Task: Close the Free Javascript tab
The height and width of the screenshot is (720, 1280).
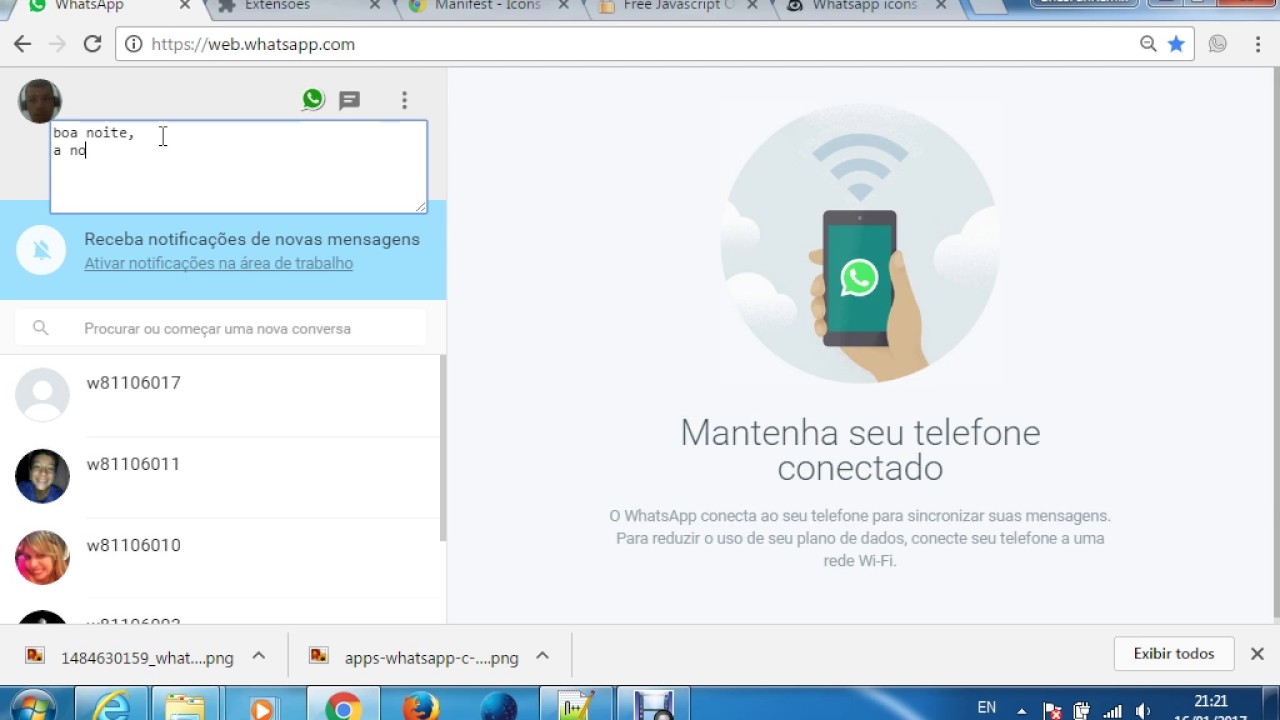Action: pyautogui.click(x=752, y=6)
